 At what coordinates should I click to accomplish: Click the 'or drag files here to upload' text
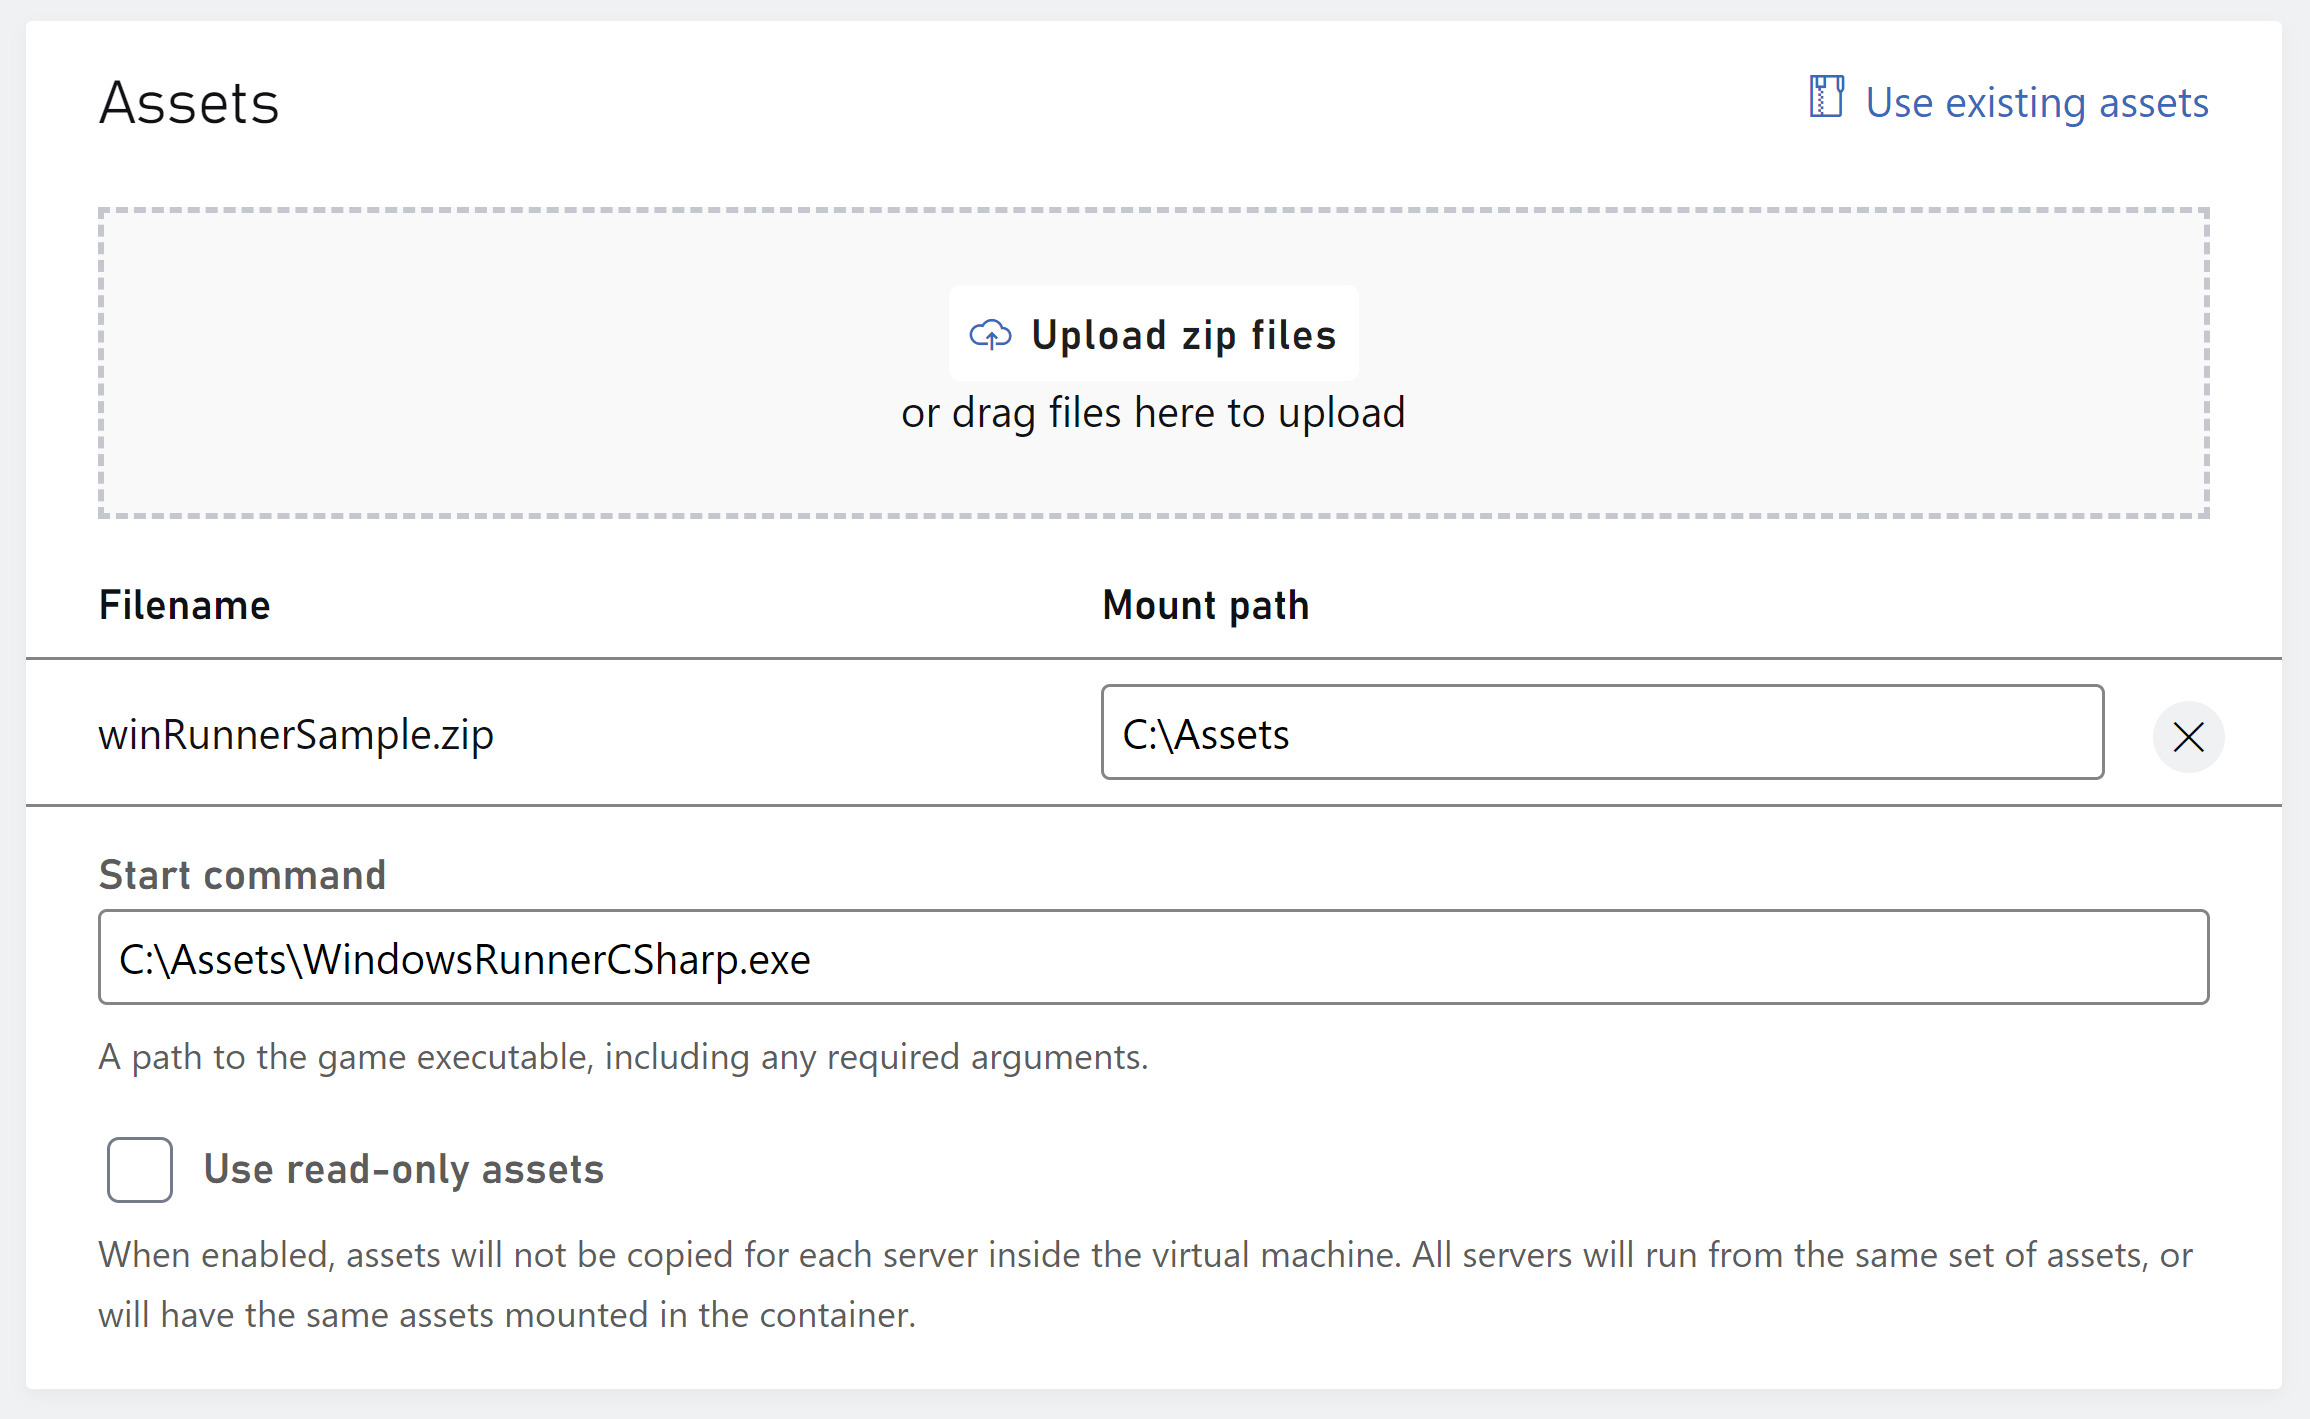(1153, 413)
